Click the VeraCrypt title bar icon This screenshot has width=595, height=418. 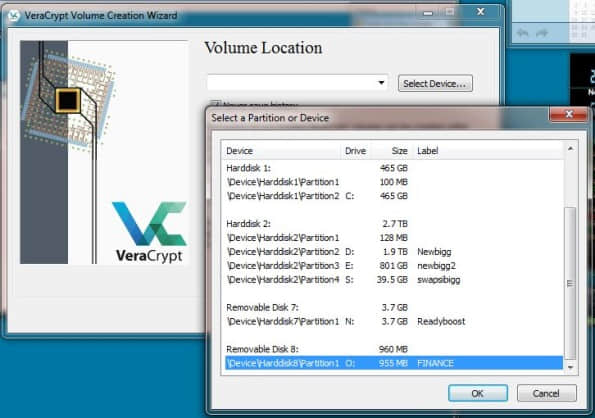pos(14,16)
